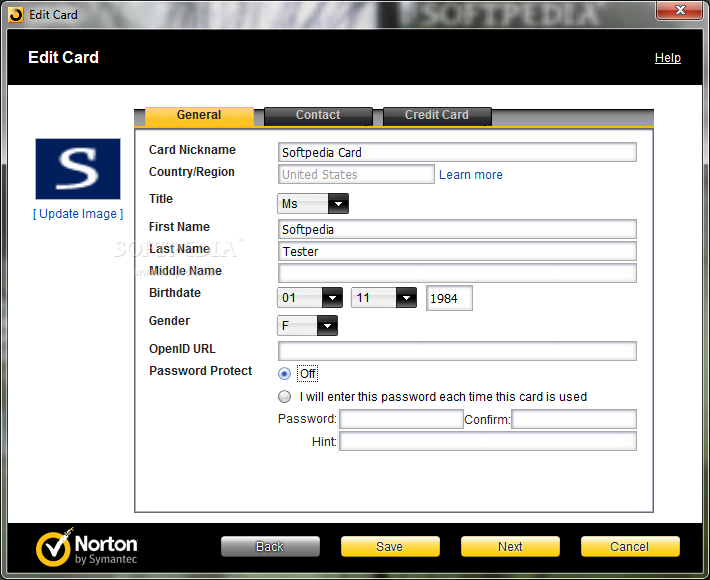Click the Middle Name field
The image size is (710, 580).
click(457, 273)
